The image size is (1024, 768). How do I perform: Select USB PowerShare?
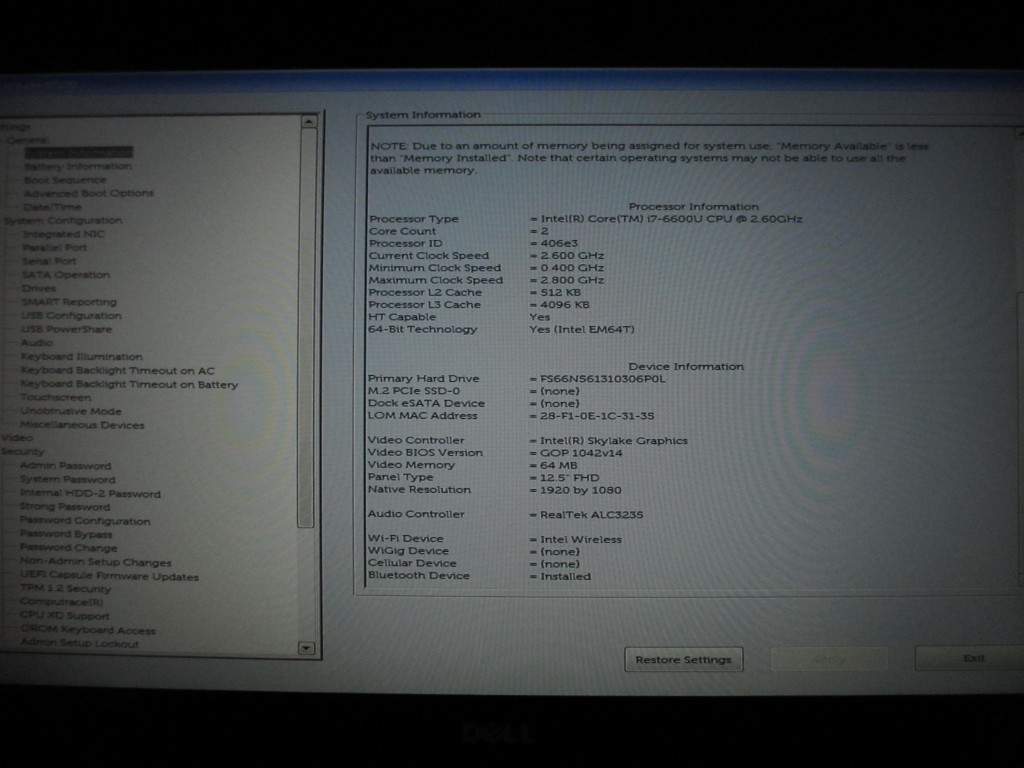[x=67, y=329]
